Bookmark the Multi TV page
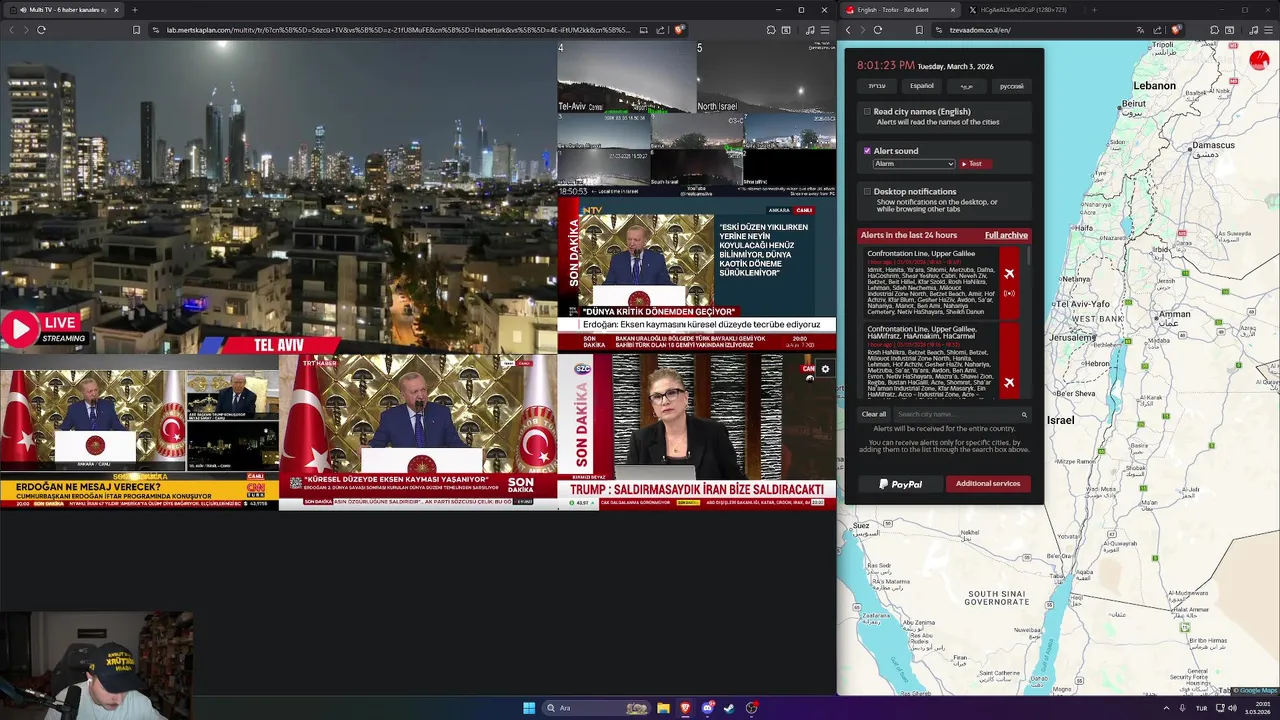The image size is (1280, 720). click(136, 30)
